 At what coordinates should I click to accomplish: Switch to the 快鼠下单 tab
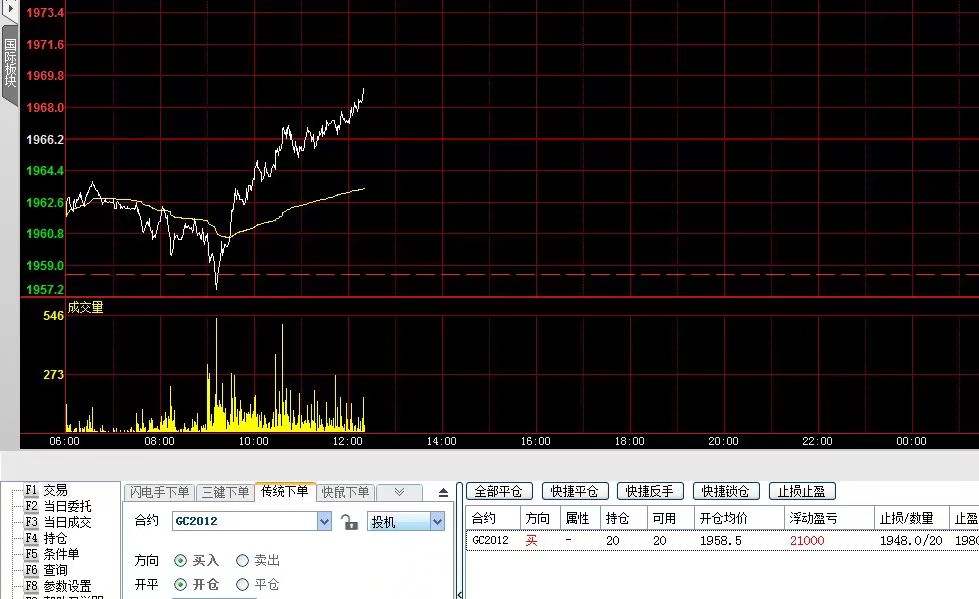pyautogui.click(x=345, y=492)
